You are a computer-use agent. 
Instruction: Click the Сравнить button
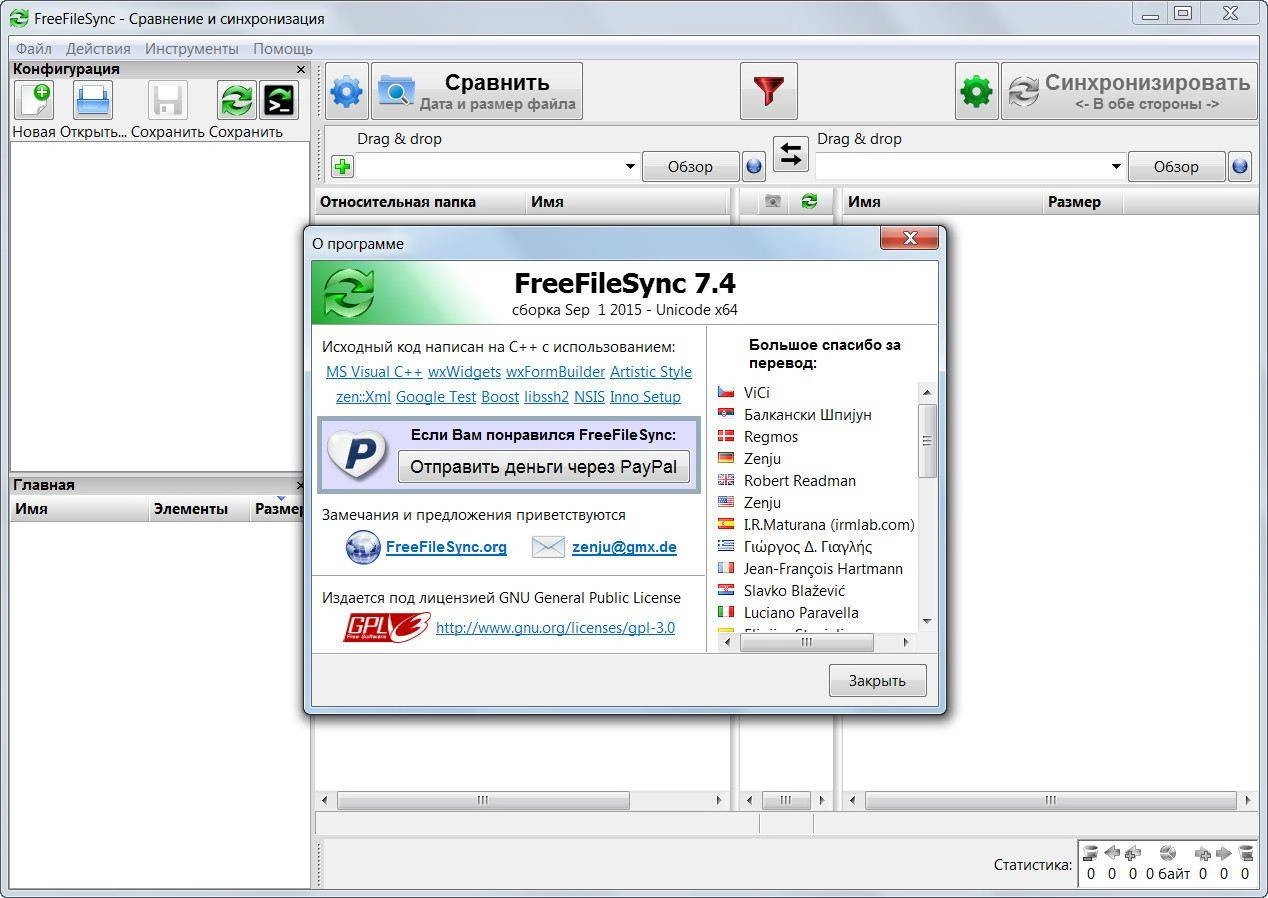pos(477,91)
